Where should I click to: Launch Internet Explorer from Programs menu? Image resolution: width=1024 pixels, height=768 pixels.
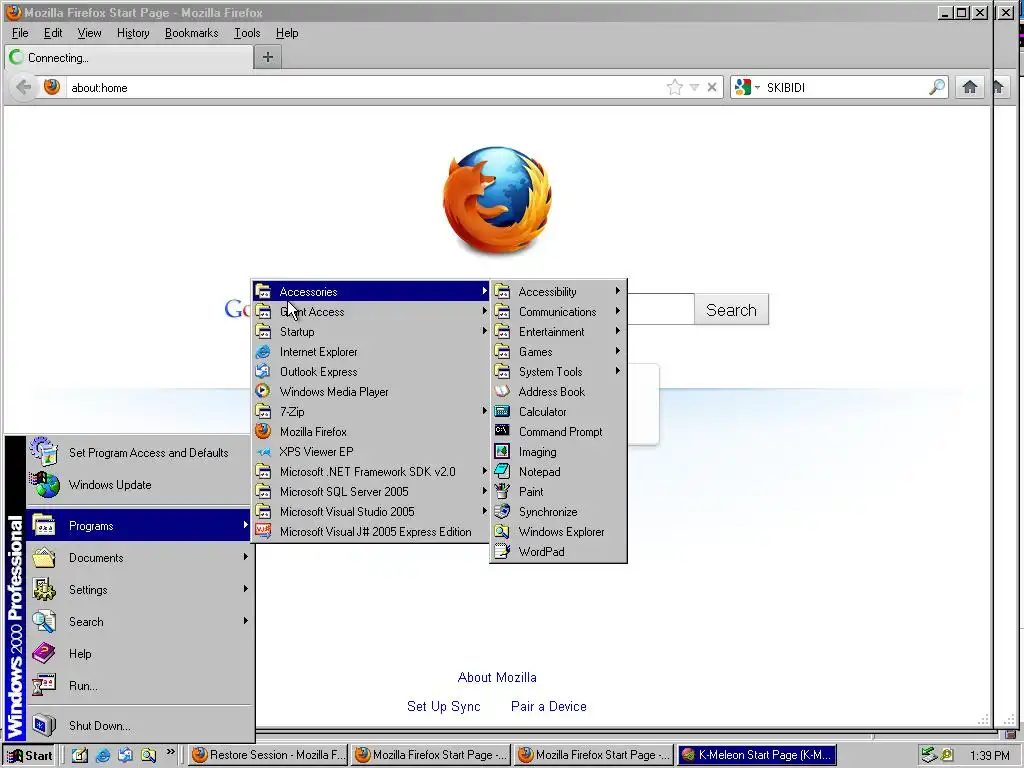pyautogui.click(x=371, y=352)
